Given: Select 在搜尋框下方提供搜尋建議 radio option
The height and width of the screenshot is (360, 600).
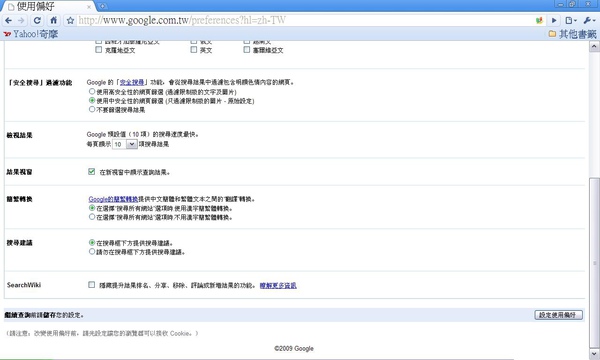Looking at the screenshot, I should (92, 243).
